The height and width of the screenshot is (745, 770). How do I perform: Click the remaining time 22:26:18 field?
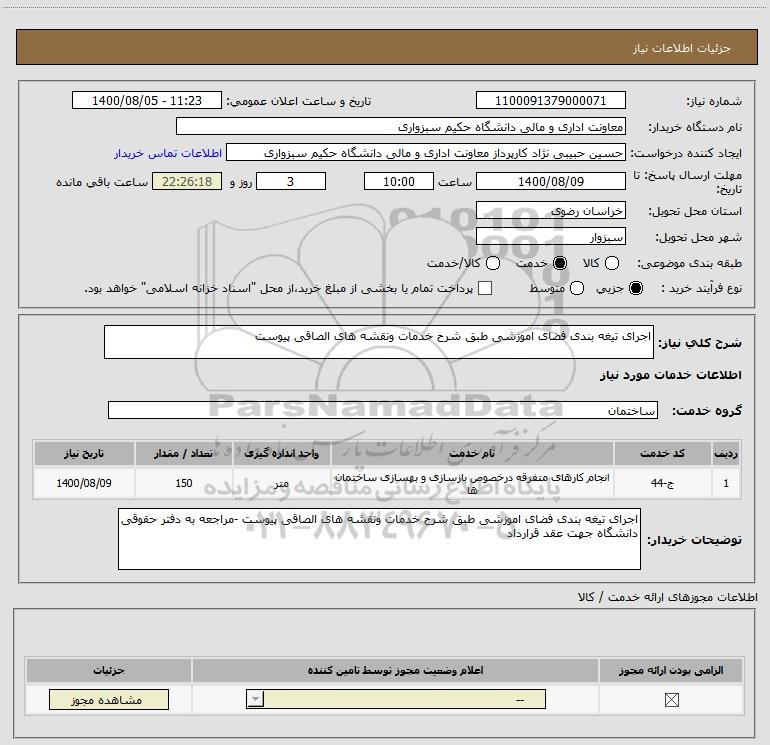[187, 181]
